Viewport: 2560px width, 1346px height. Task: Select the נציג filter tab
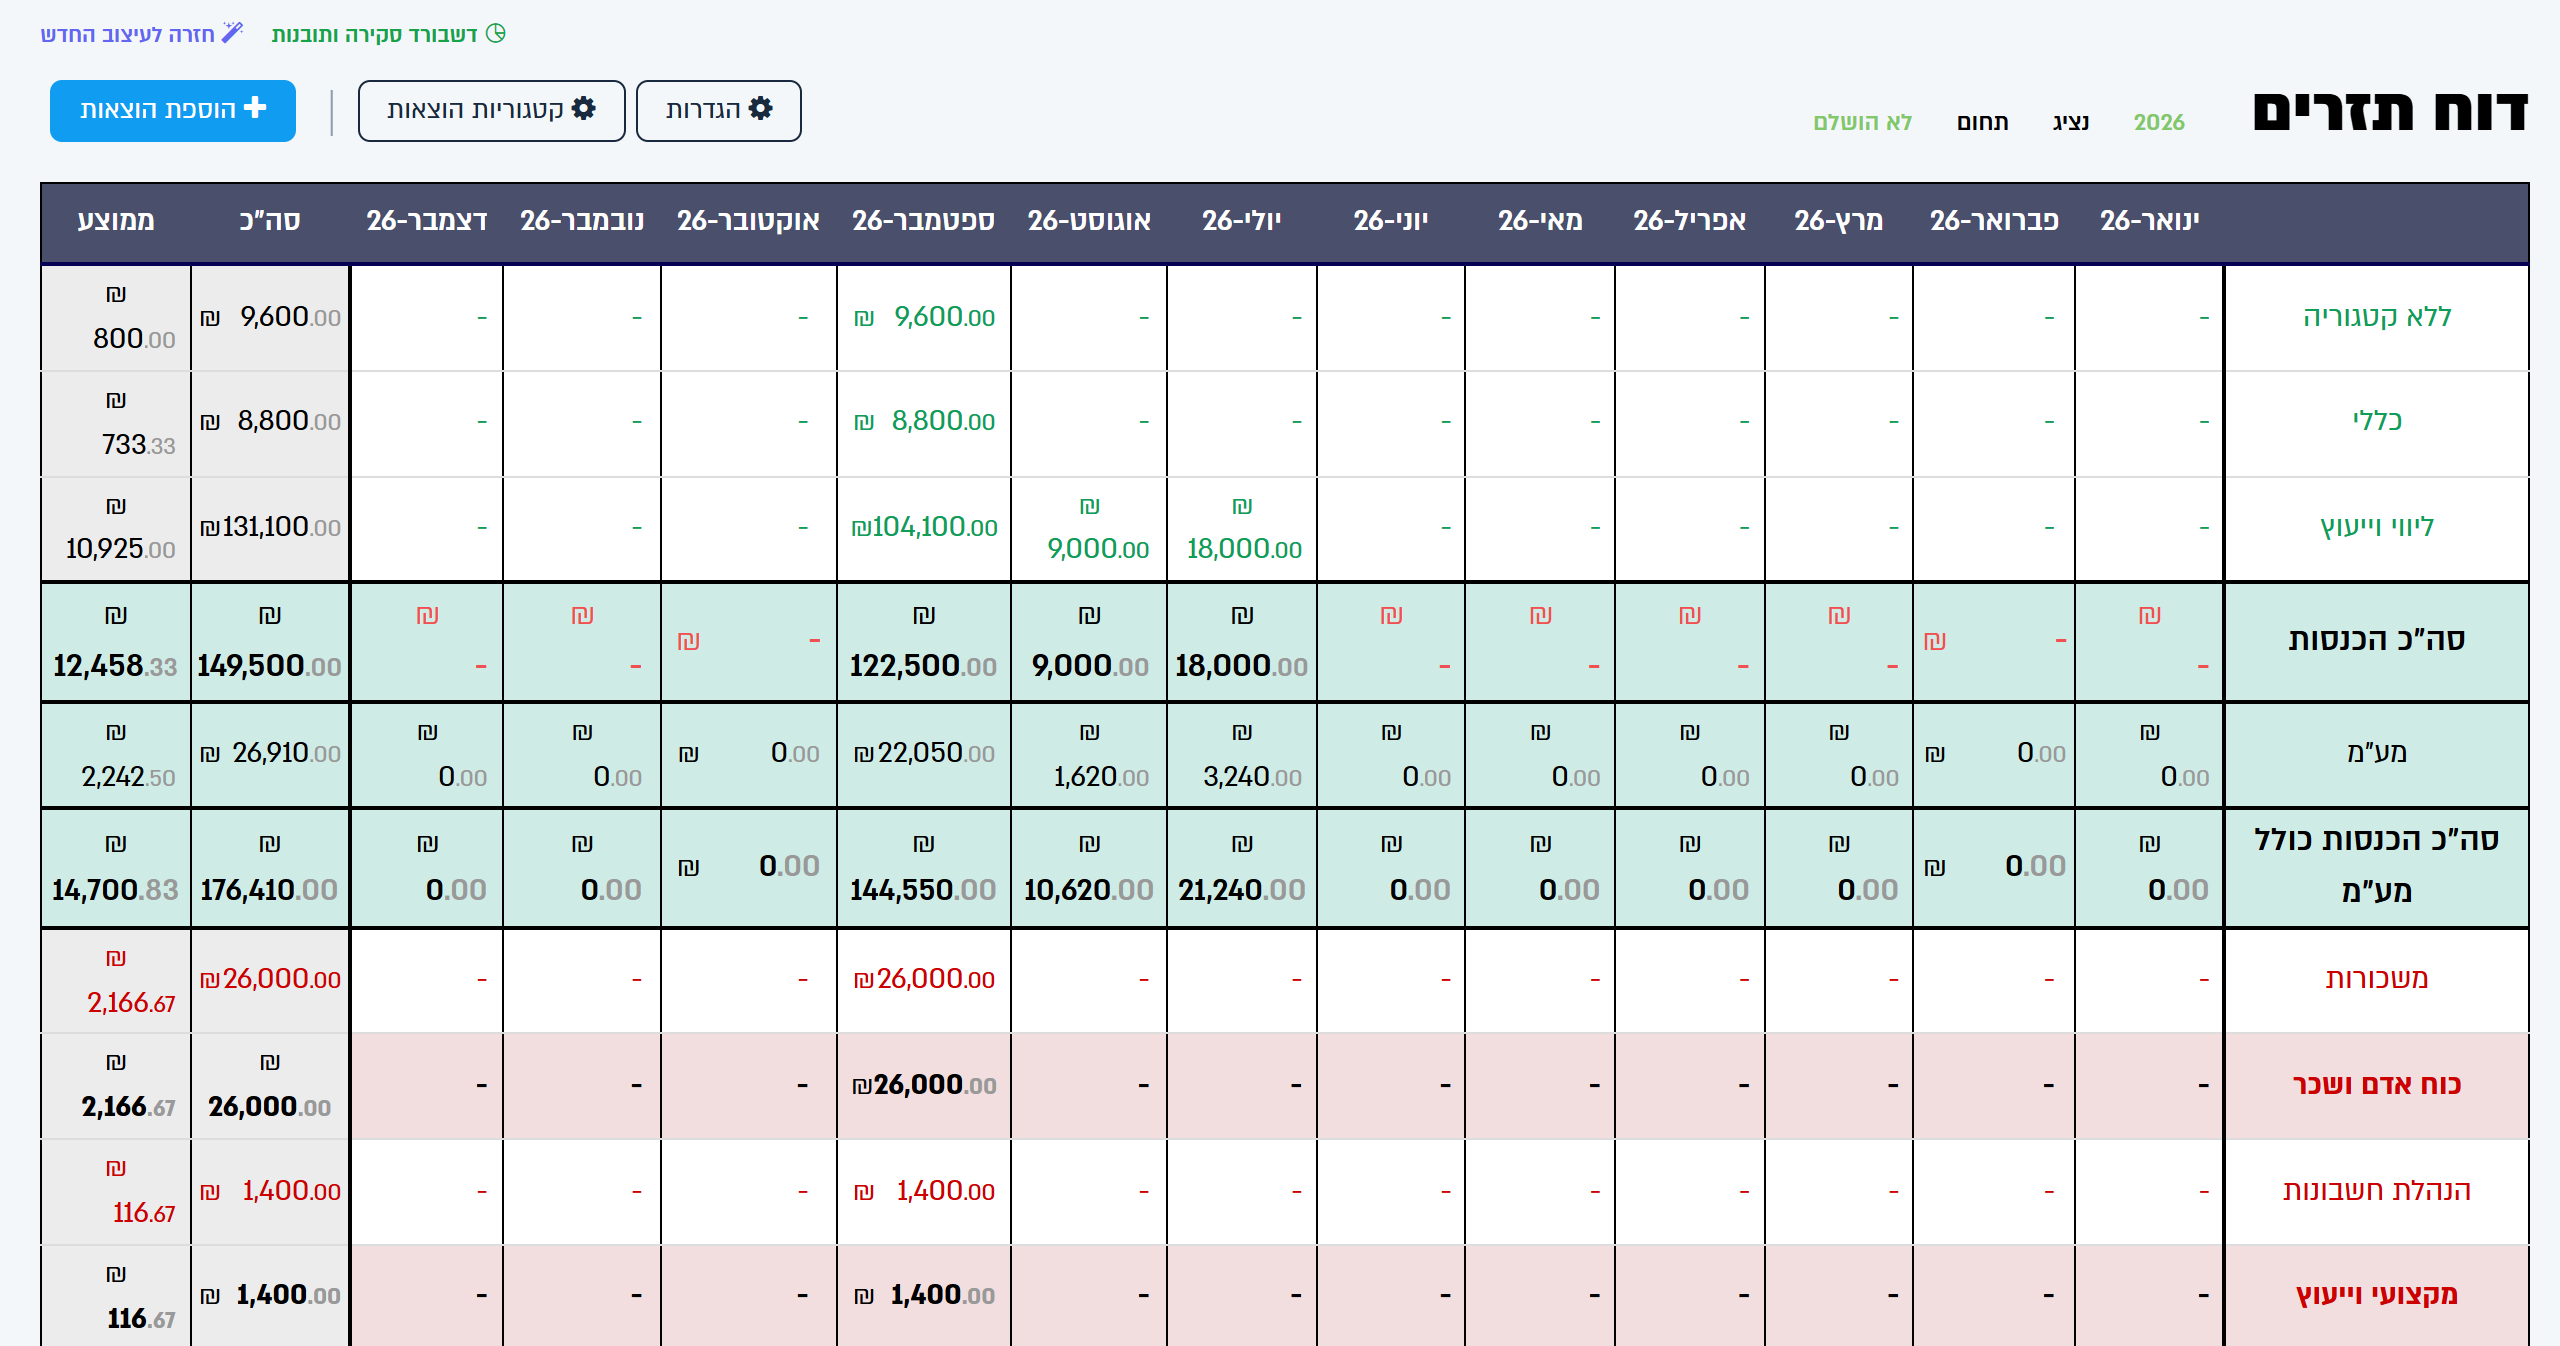point(2071,122)
